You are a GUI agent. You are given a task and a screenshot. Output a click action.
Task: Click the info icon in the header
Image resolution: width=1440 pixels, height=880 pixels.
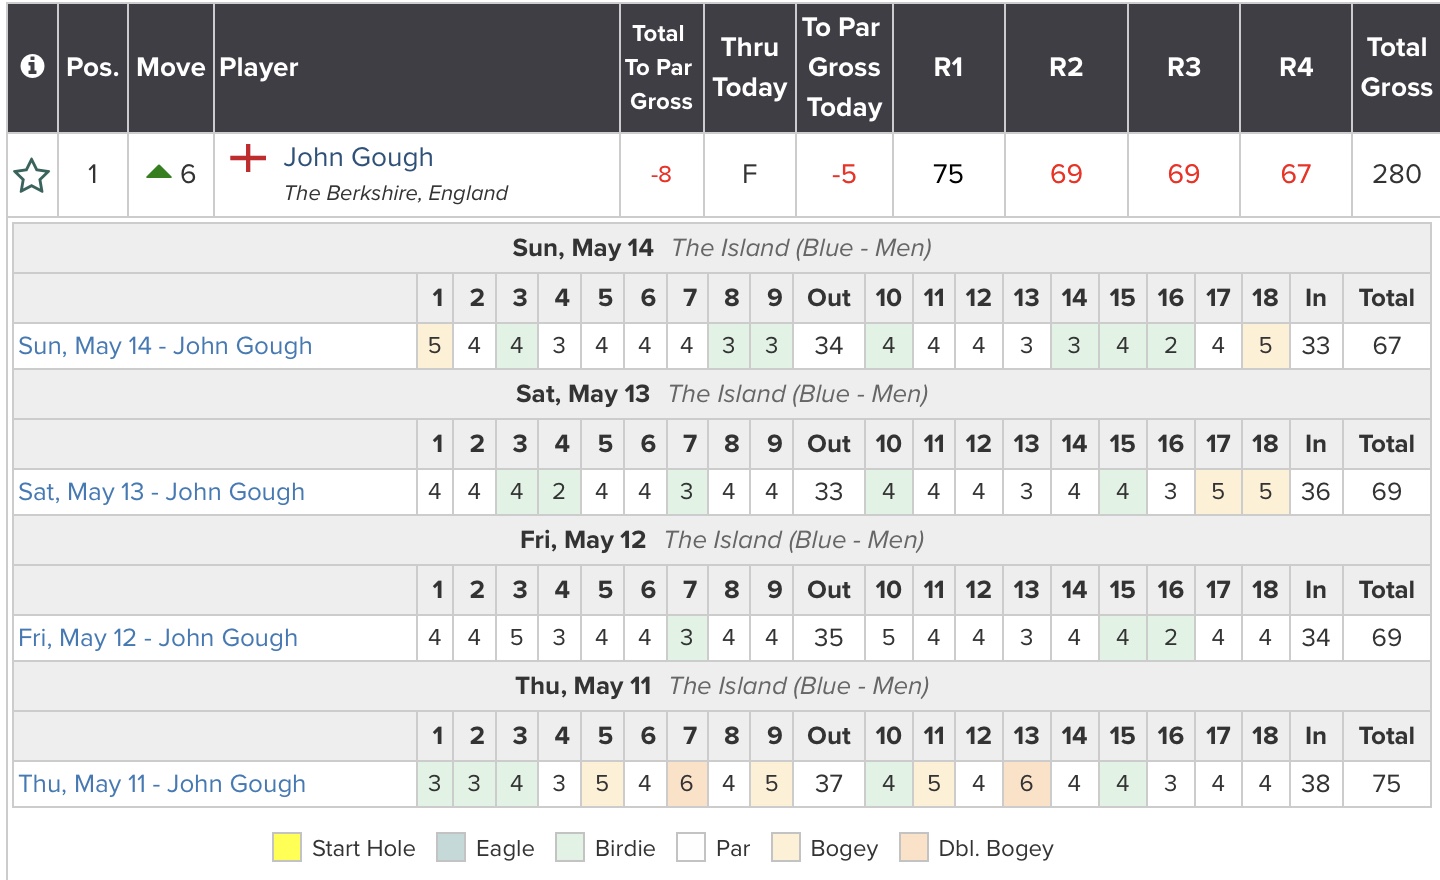point(32,66)
